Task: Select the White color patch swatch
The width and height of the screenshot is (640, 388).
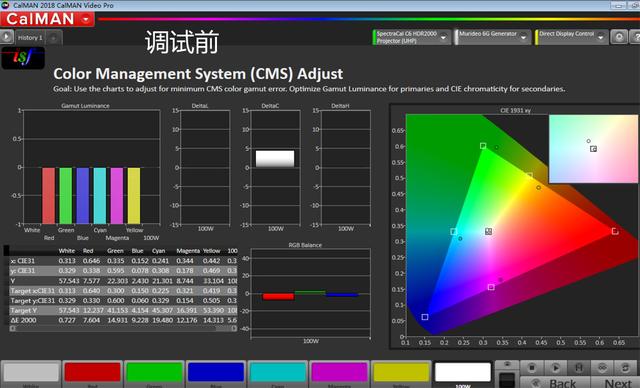Action: (x=31, y=372)
